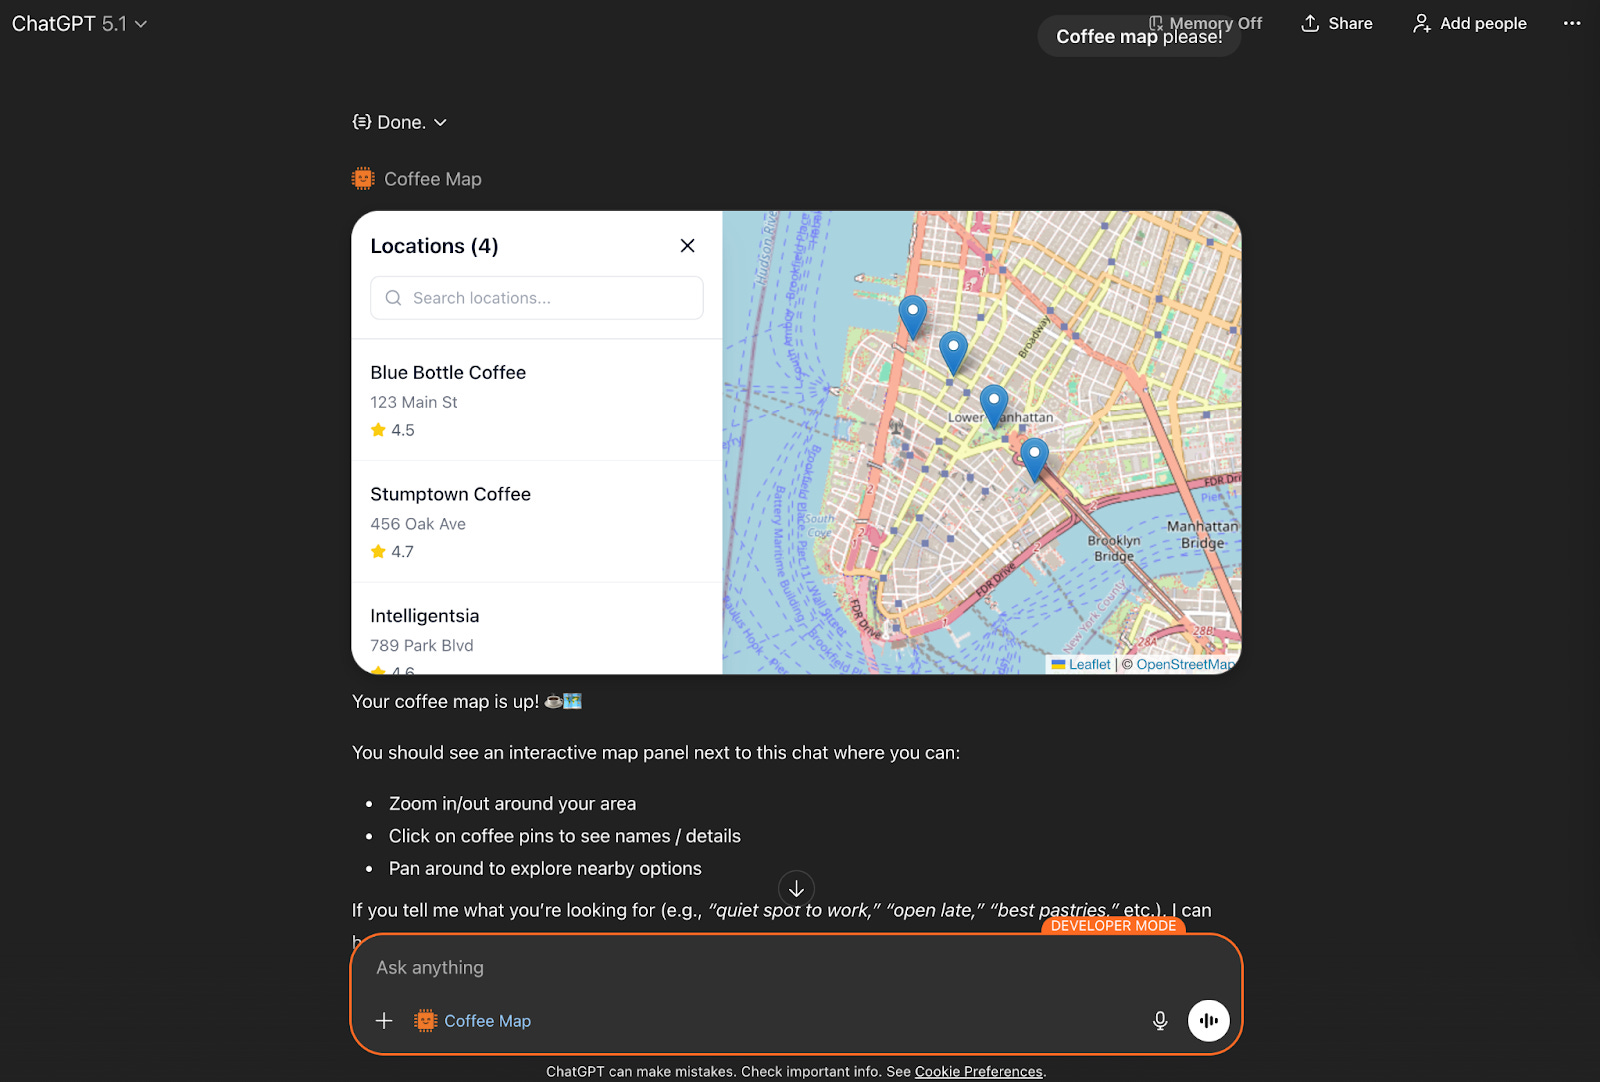Open the Leaflet attribution link
The height and width of the screenshot is (1082, 1600).
point(1081,664)
